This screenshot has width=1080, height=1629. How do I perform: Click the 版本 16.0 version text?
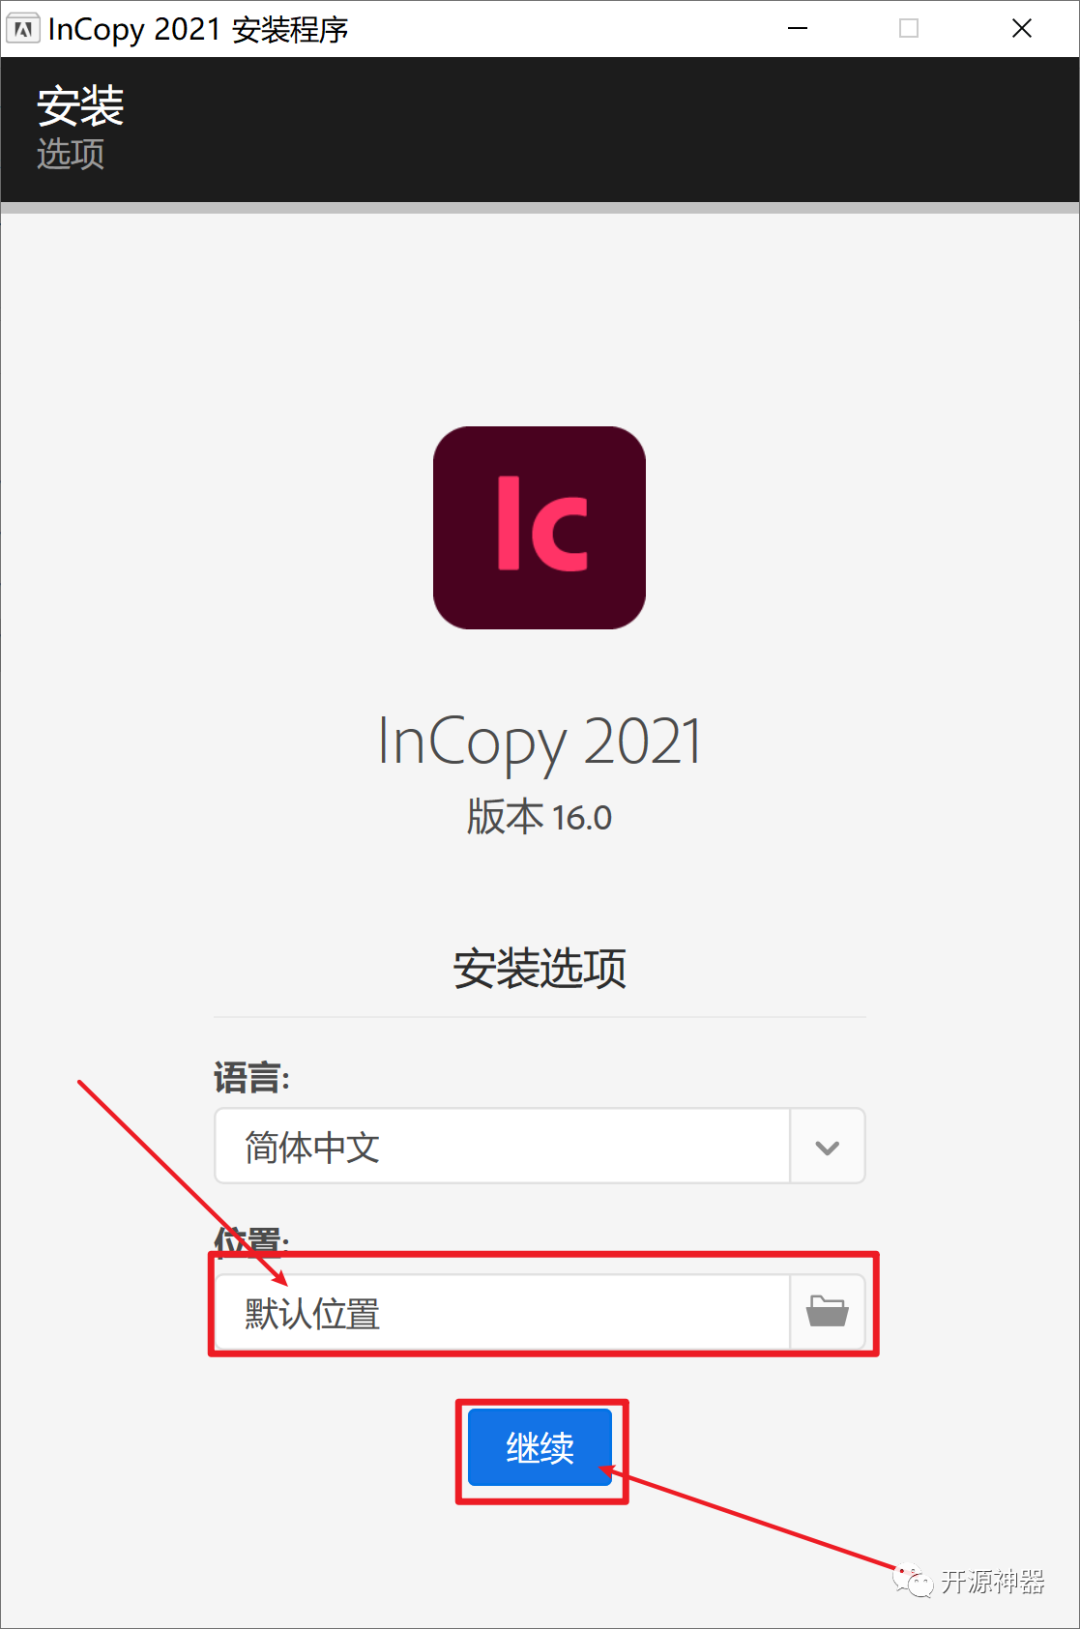tap(539, 817)
